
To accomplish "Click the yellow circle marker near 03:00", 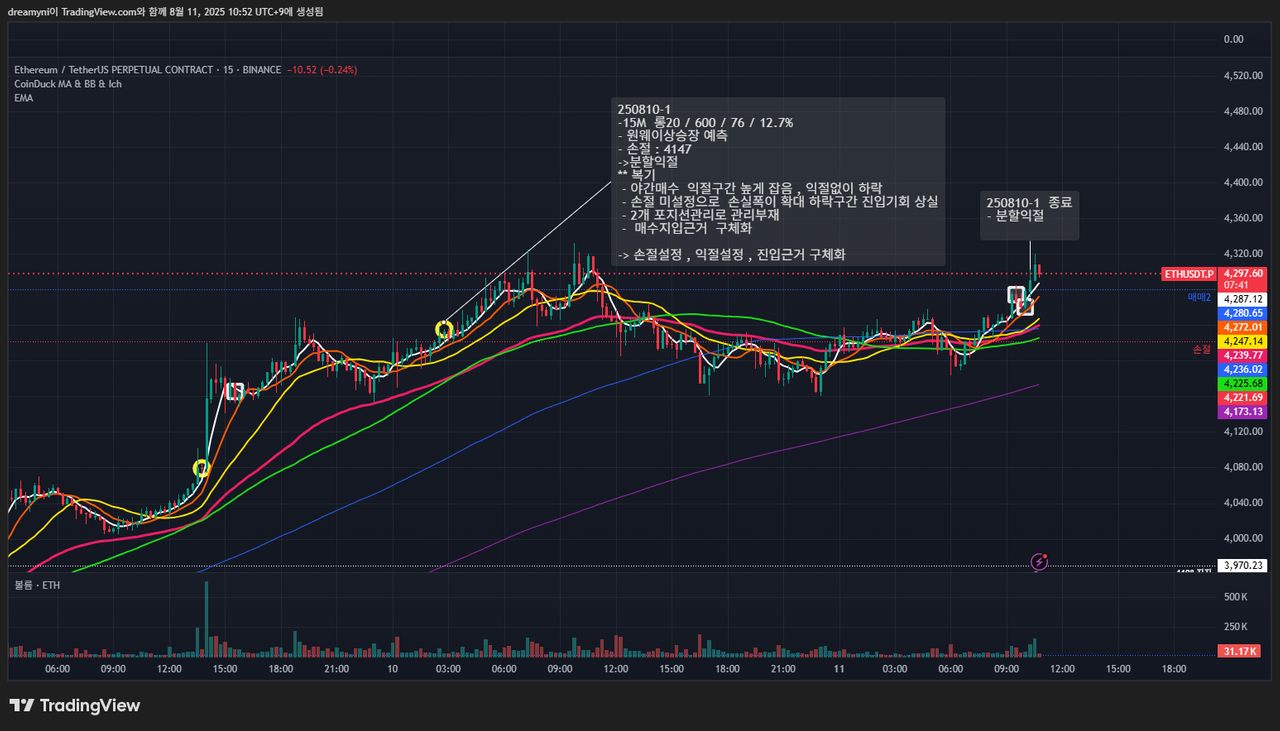I will point(444,328).
